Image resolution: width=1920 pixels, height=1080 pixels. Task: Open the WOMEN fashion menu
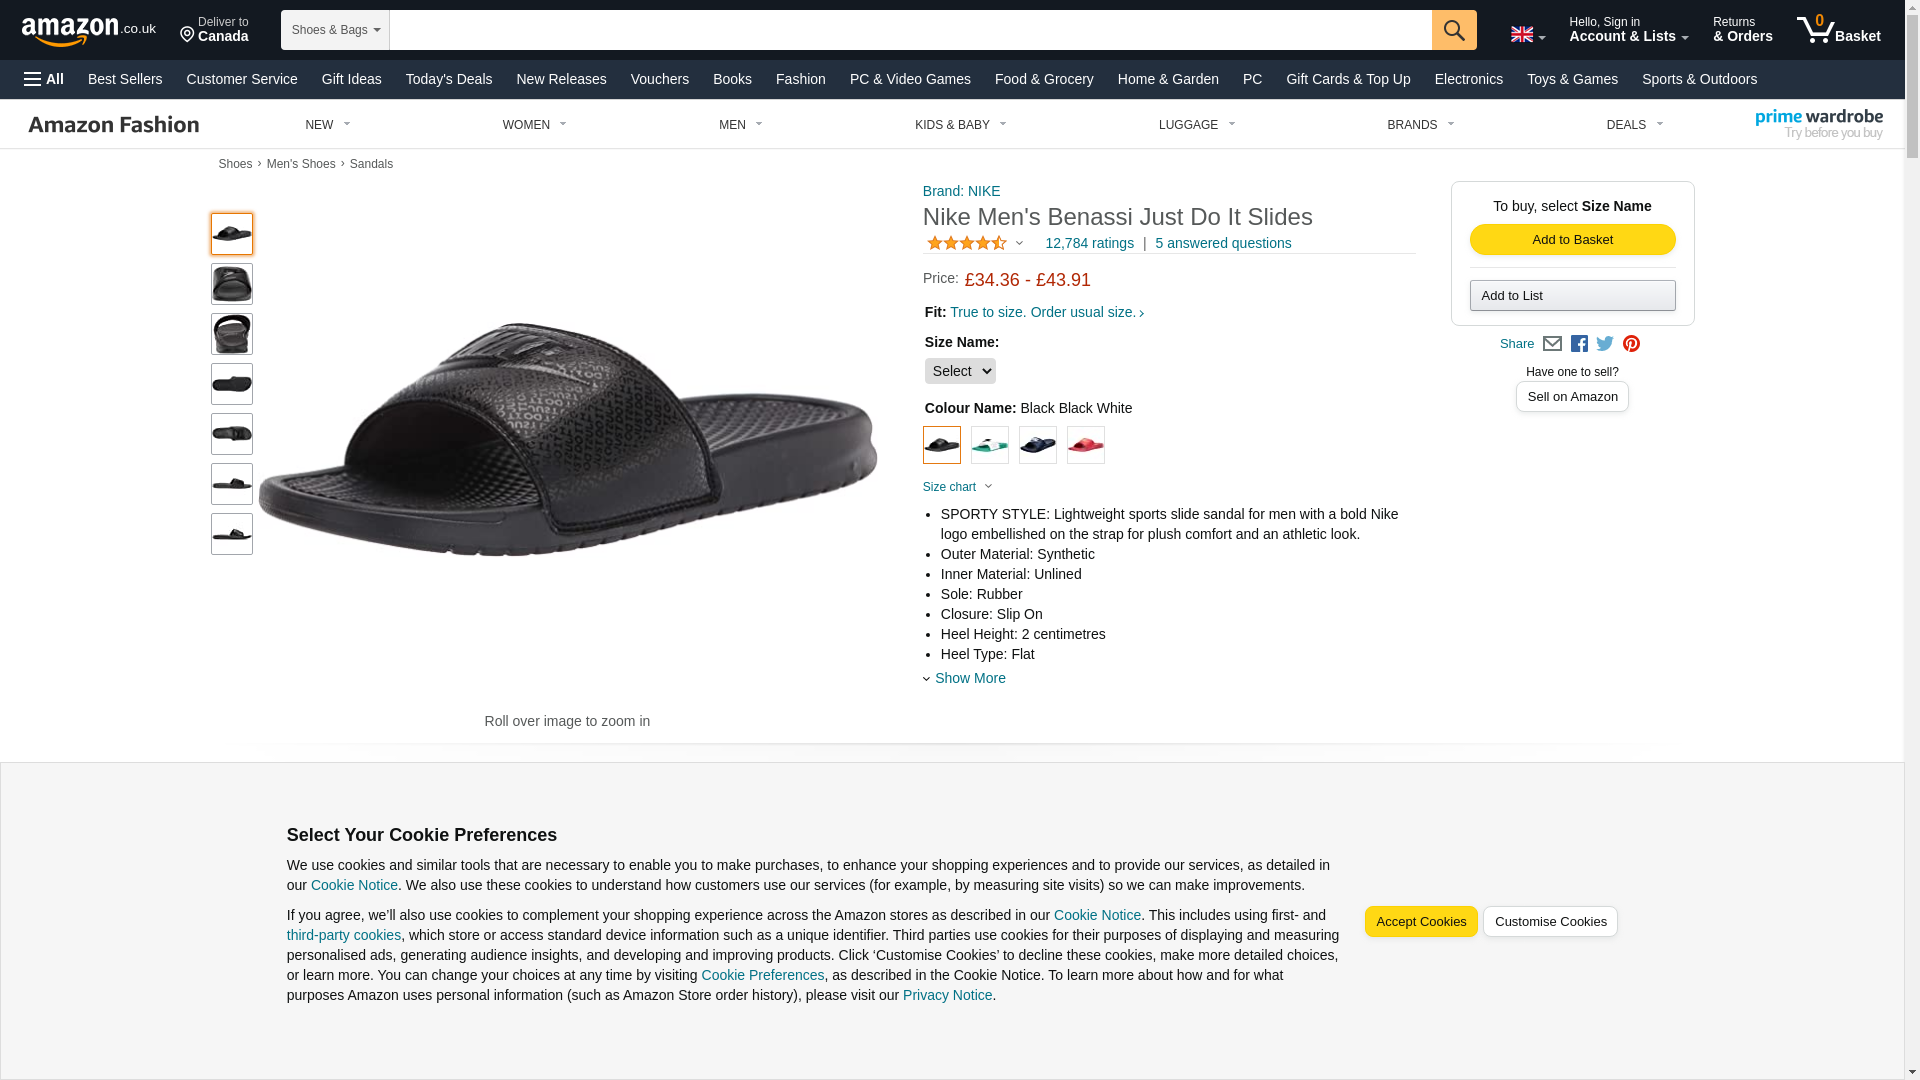pos(534,125)
